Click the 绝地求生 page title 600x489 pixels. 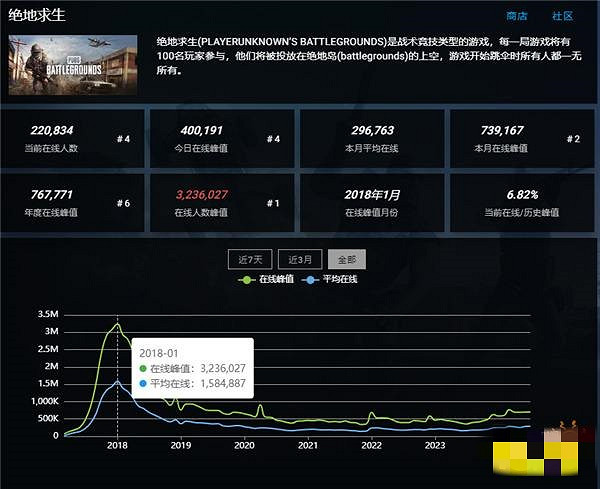pos(37,15)
